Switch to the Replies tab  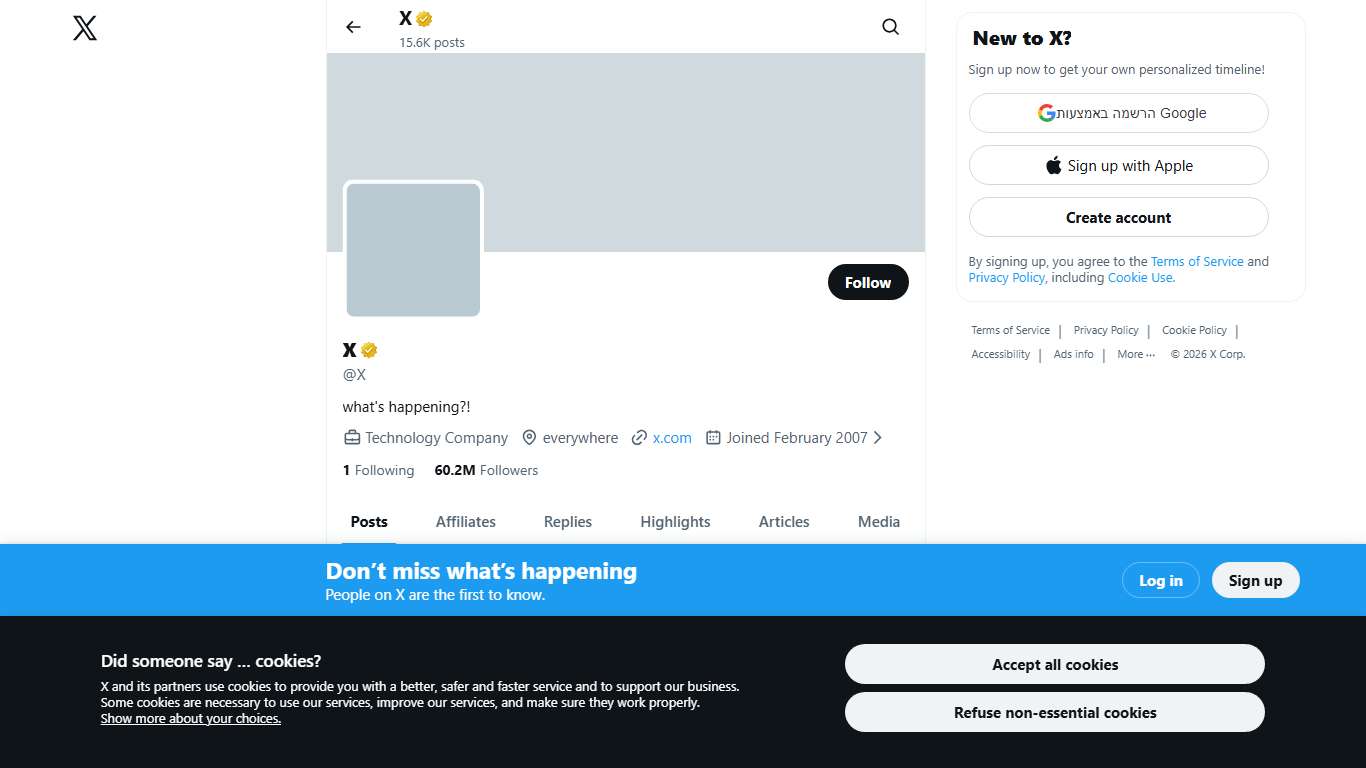click(567, 522)
